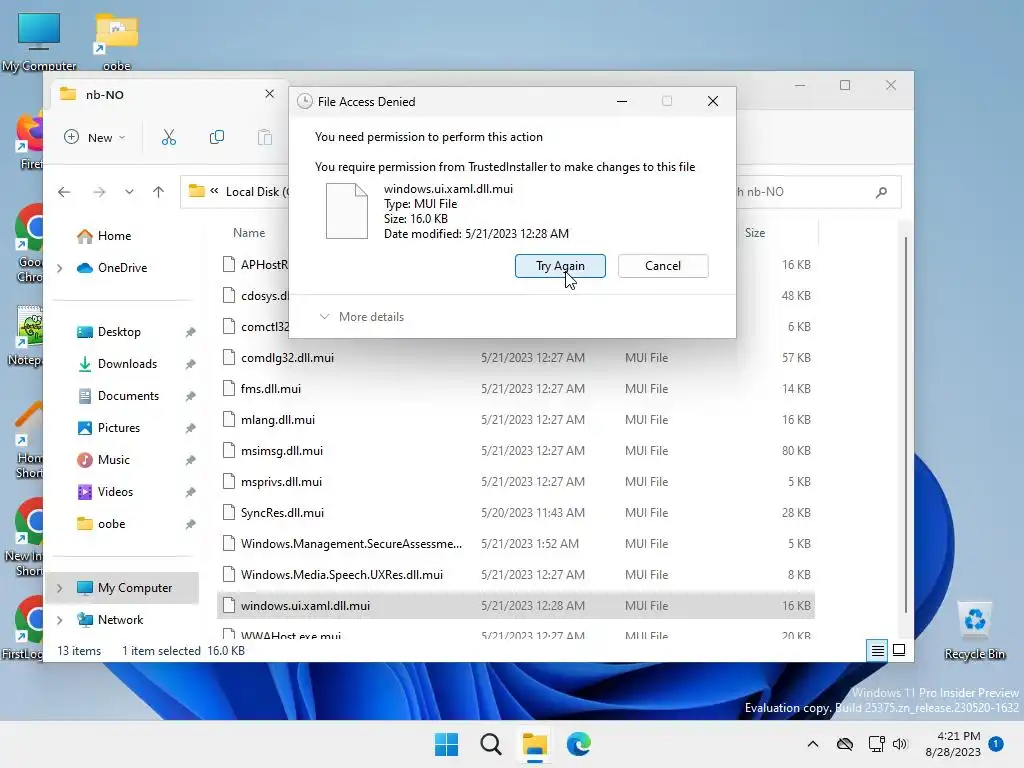Select file mlang.dll.mui

click(x=516, y=420)
